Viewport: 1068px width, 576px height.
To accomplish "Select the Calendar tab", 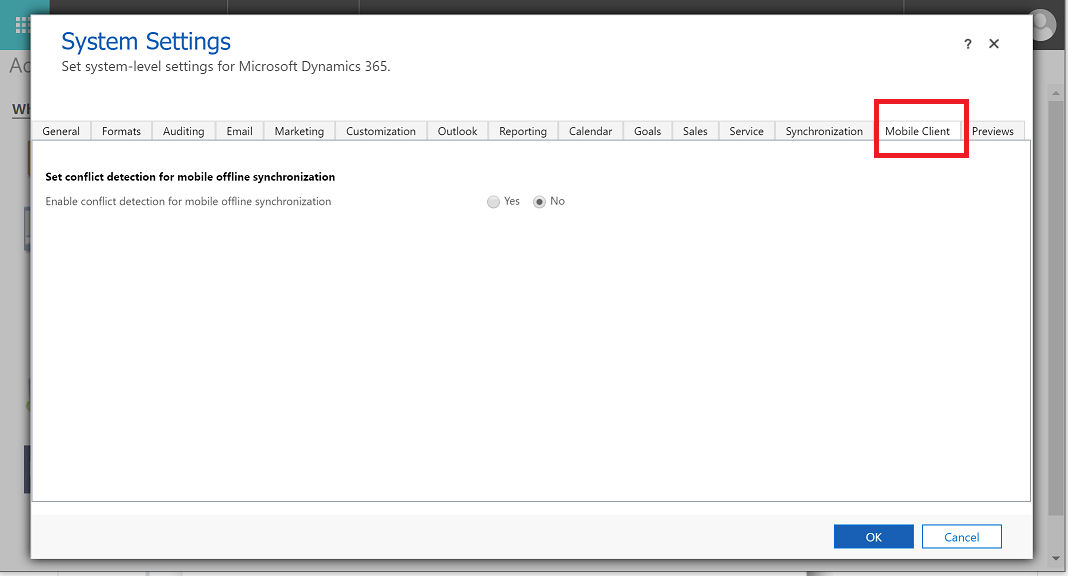I will tap(590, 131).
